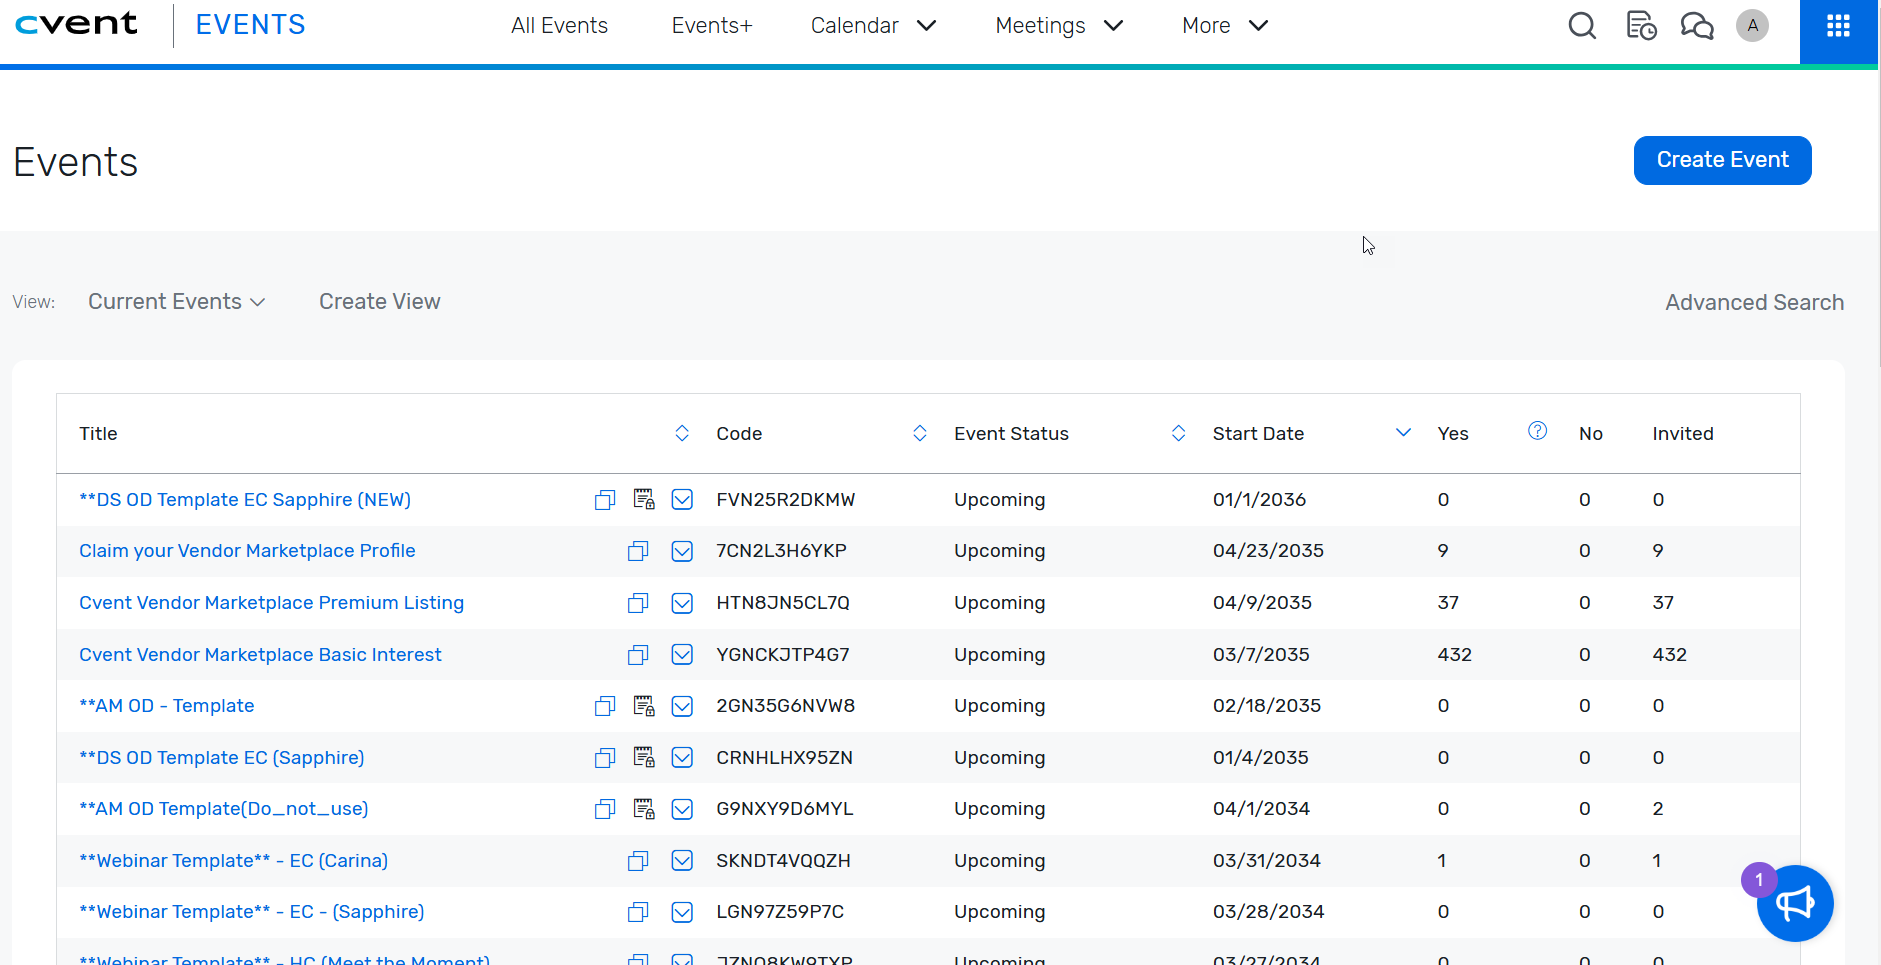Go to All Events tab

click(559, 25)
